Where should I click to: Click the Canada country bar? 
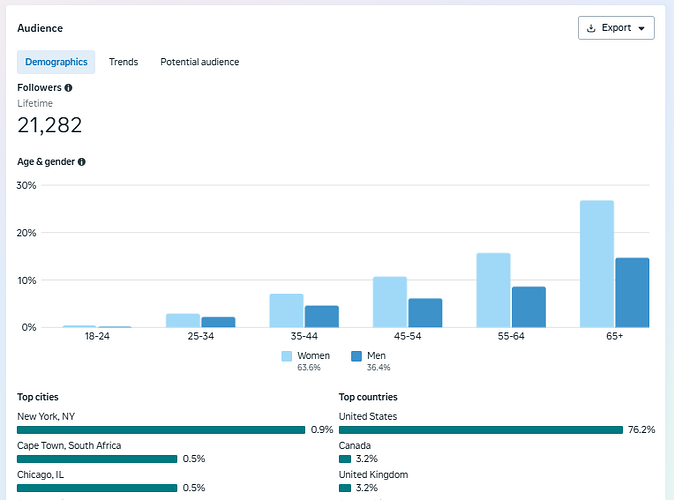click(345, 459)
